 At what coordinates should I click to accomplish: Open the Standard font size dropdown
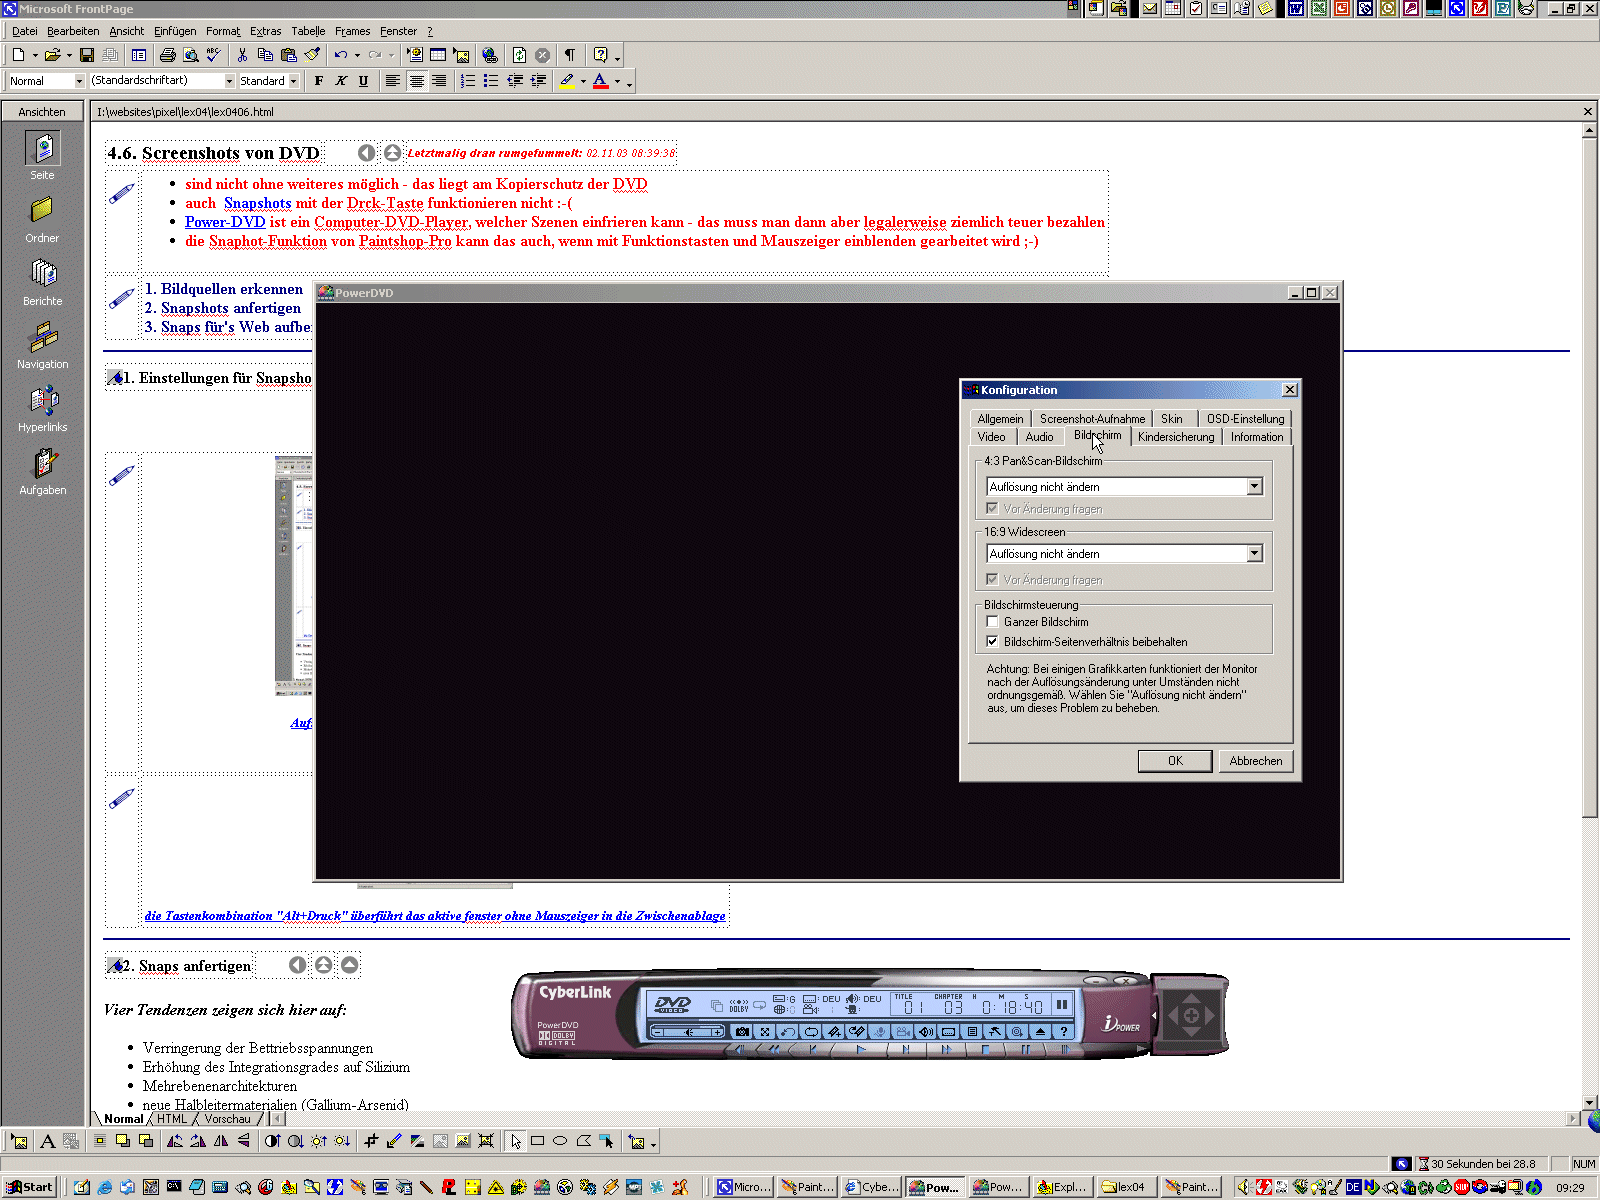coord(293,81)
